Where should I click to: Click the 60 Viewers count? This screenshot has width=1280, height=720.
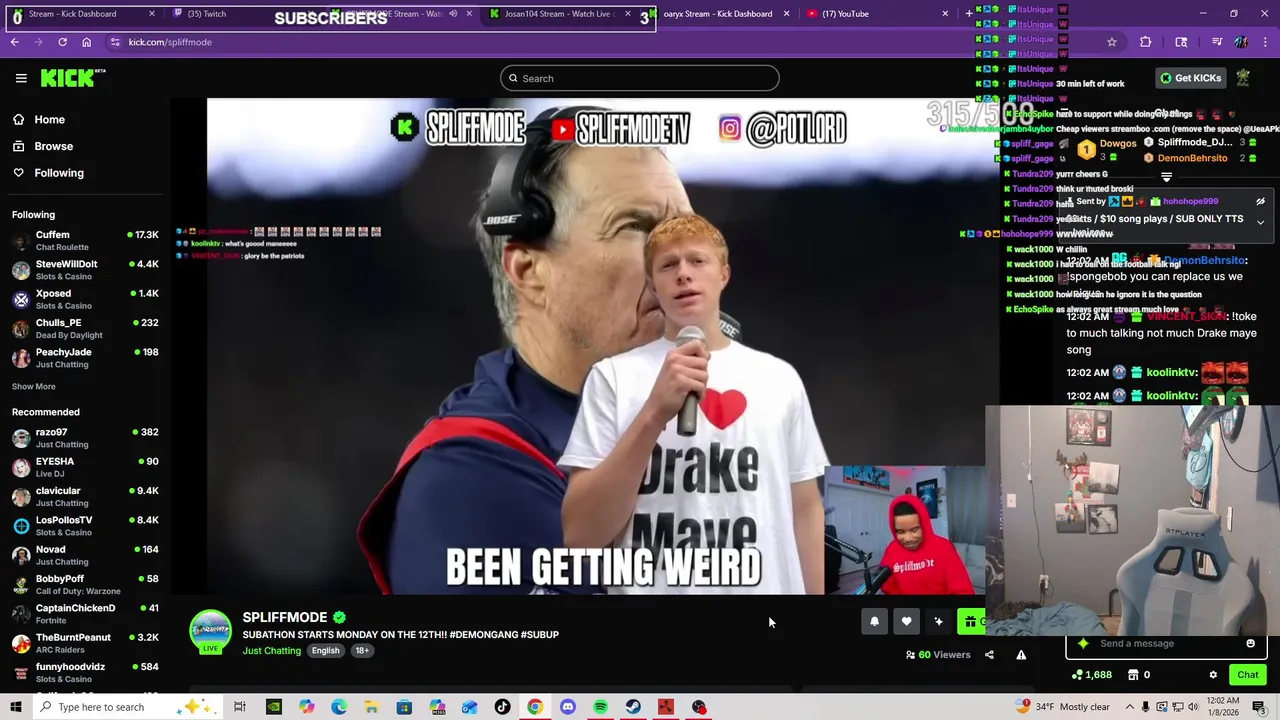[938, 655]
